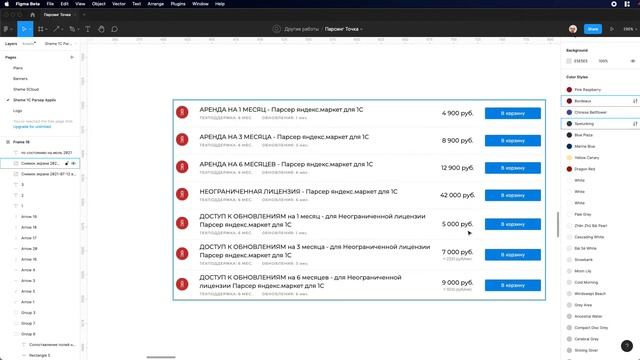Viewport: 640px width, 360px height.
Task: Open the Object menu
Action: pos(98,4)
